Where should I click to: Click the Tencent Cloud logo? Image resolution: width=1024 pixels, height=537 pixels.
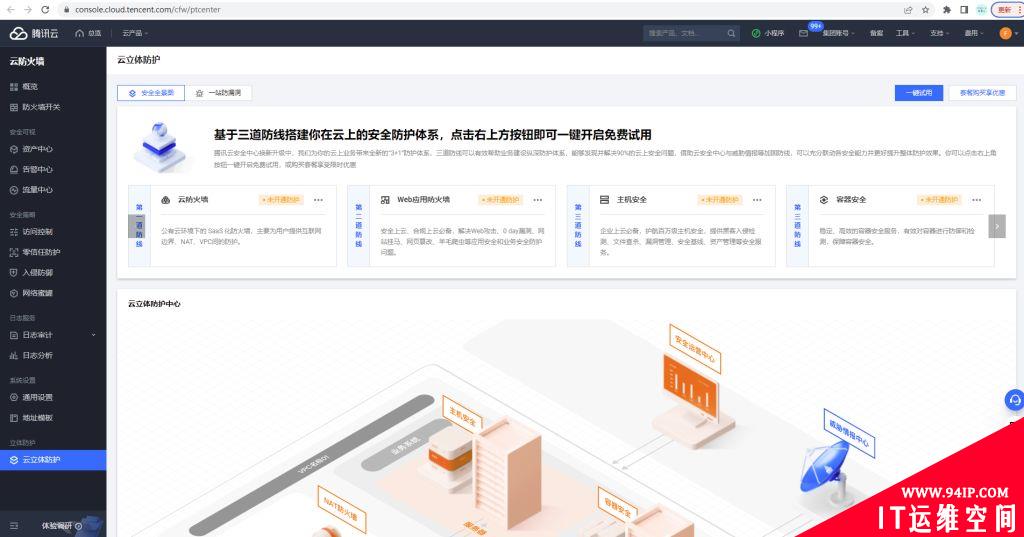[x=34, y=33]
